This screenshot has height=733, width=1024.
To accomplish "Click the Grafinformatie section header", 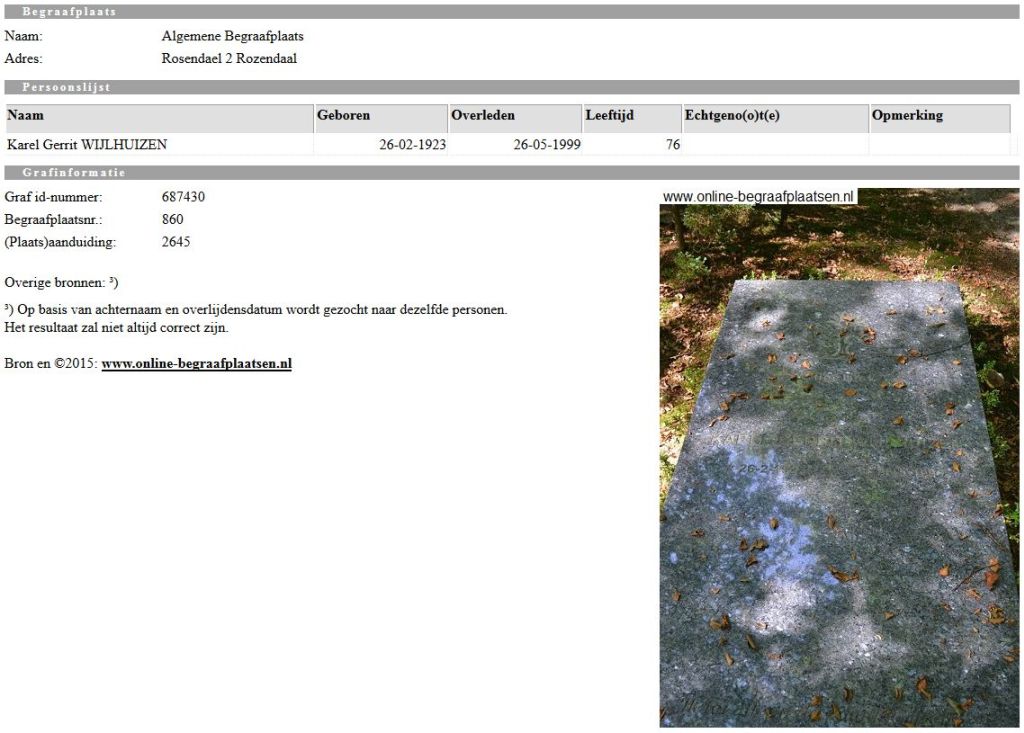I will [511, 172].
